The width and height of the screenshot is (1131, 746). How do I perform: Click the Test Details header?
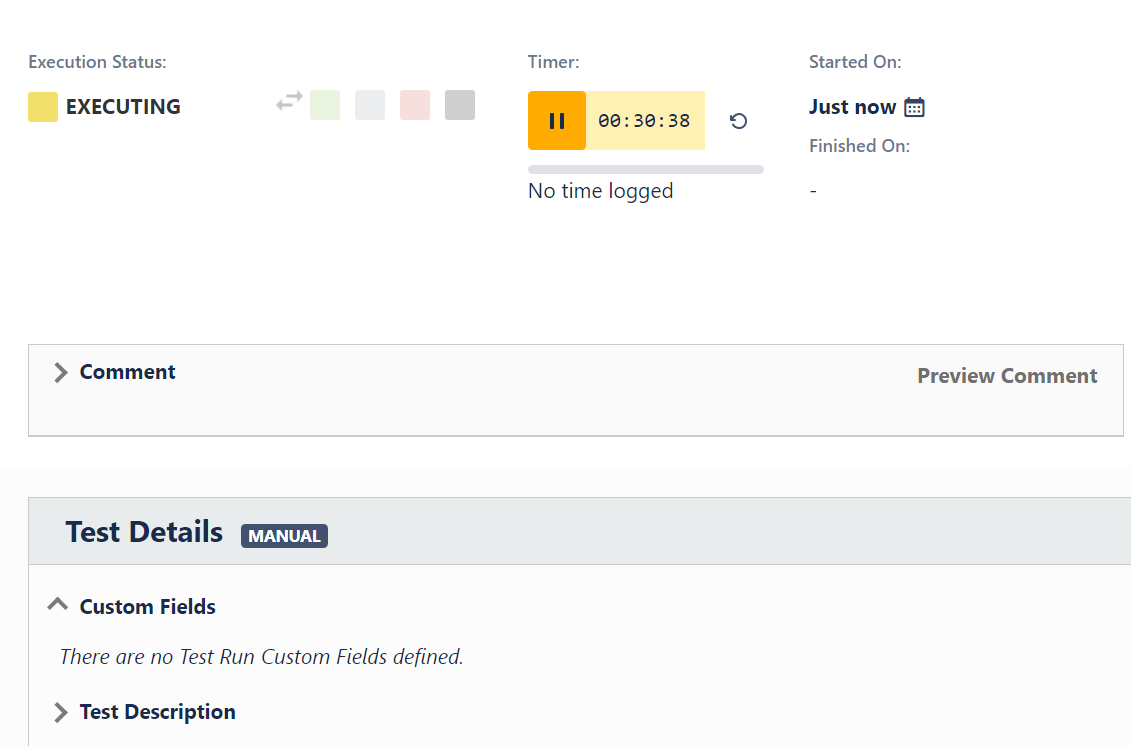pos(144,532)
